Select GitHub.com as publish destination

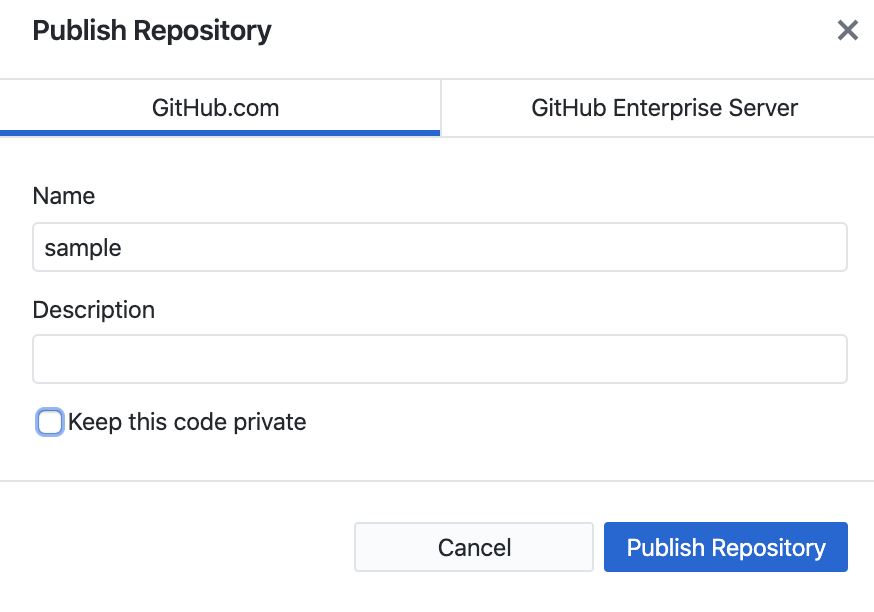click(216, 108)
